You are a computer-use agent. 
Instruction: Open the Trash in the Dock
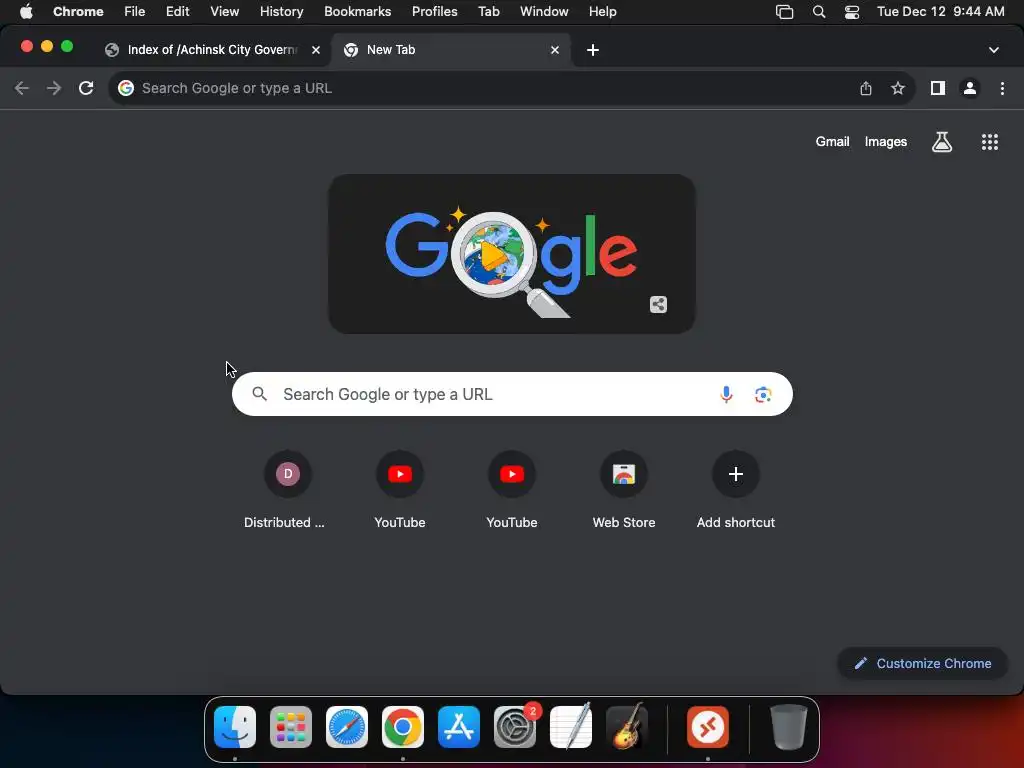789,727
